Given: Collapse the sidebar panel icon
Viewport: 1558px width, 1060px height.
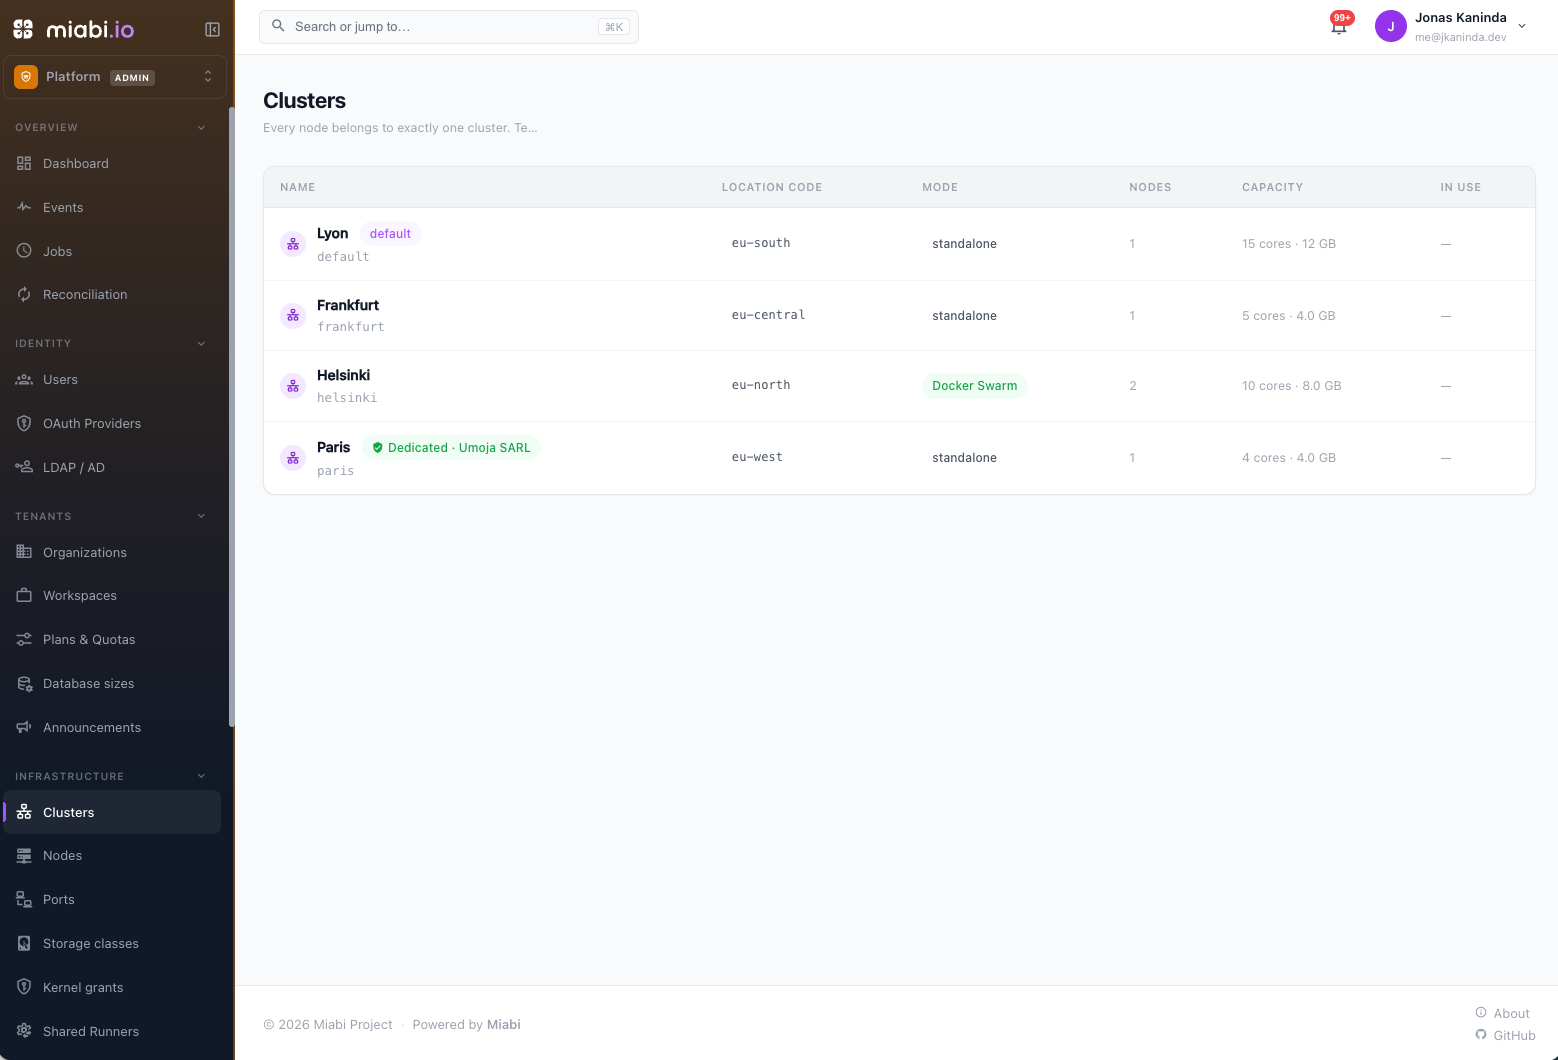Looking at the screenshot, I should 212,30.
